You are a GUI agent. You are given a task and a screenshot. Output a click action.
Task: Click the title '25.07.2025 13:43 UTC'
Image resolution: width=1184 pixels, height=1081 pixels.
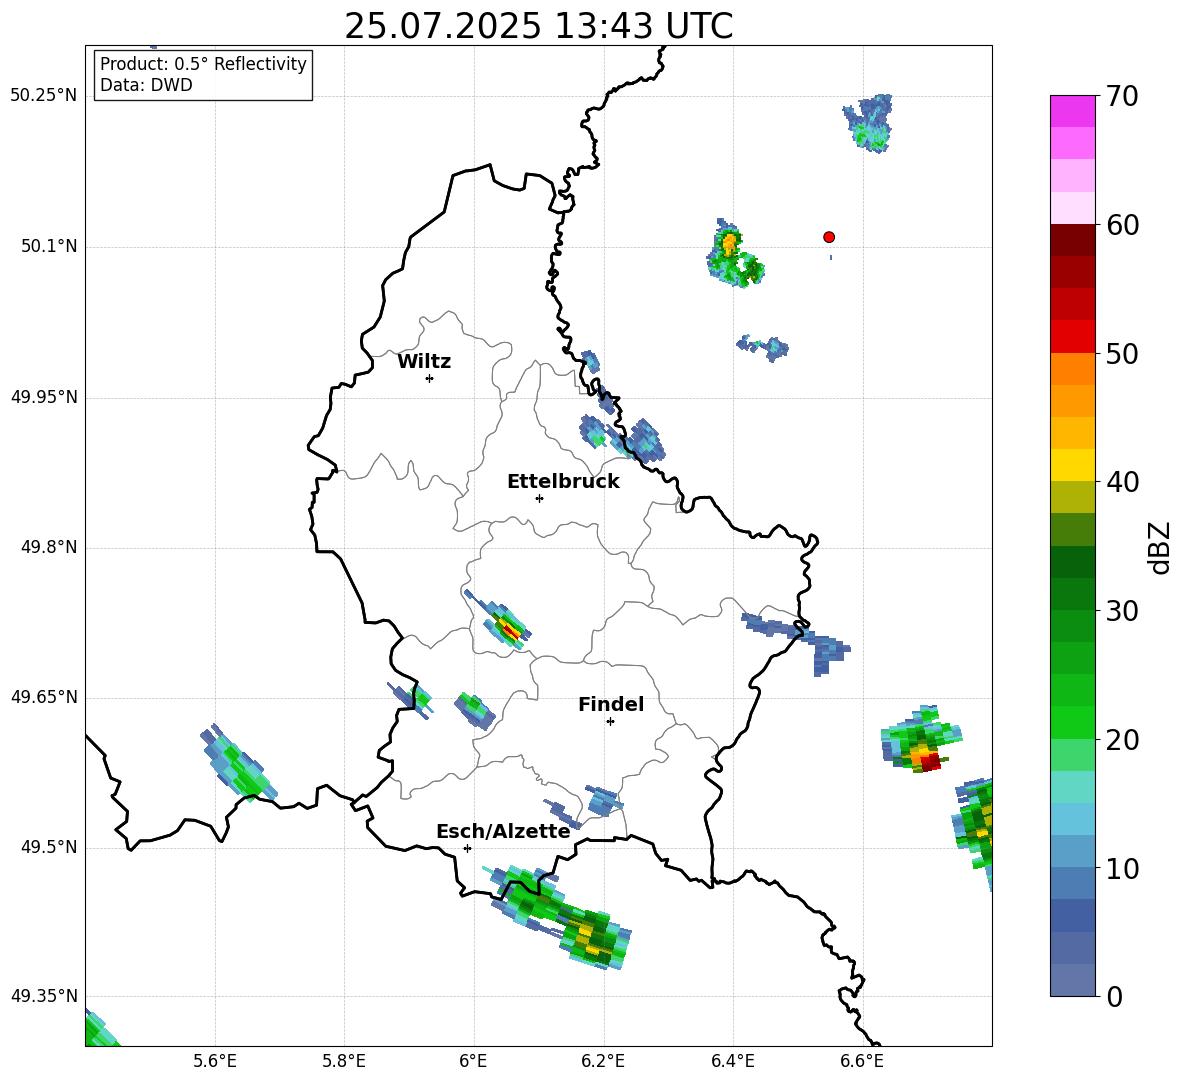click(x=538, y=26)
